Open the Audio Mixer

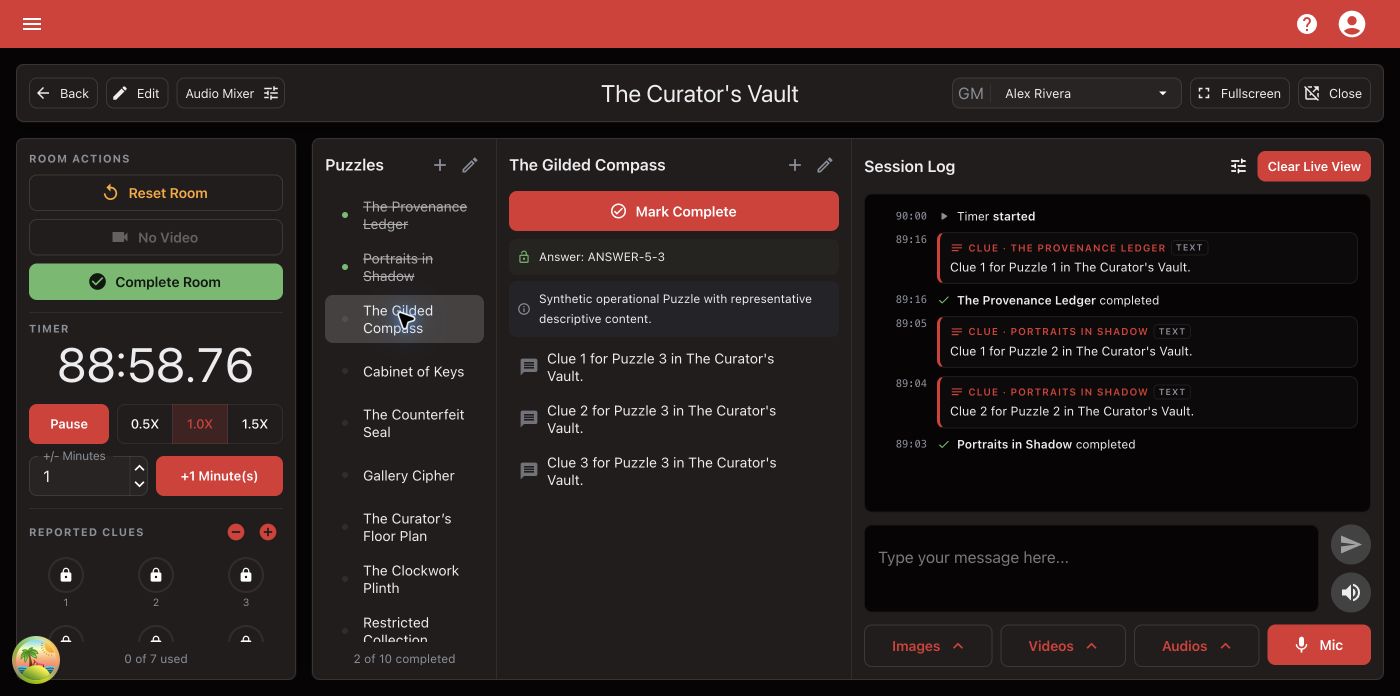click(x=231, y=93)
